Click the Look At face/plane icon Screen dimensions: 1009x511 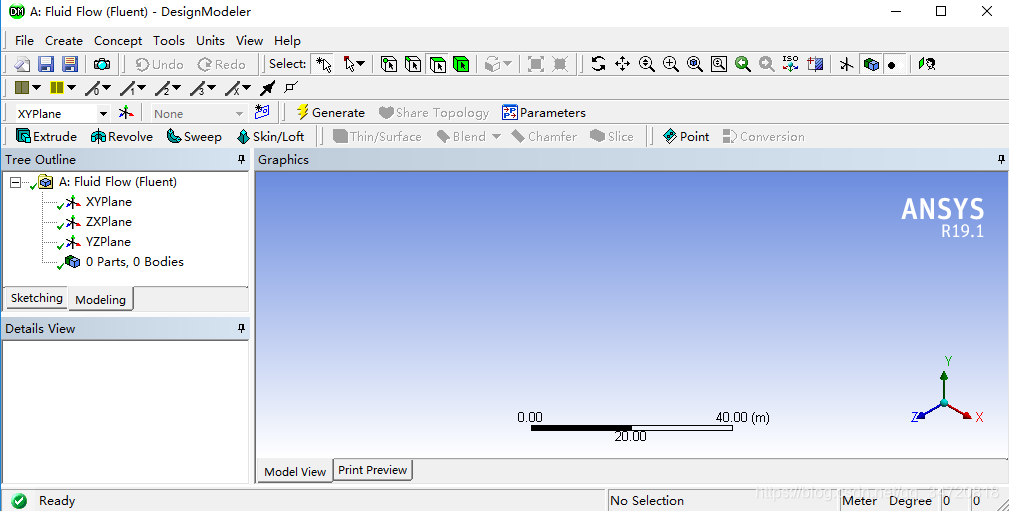coord(815,64)
